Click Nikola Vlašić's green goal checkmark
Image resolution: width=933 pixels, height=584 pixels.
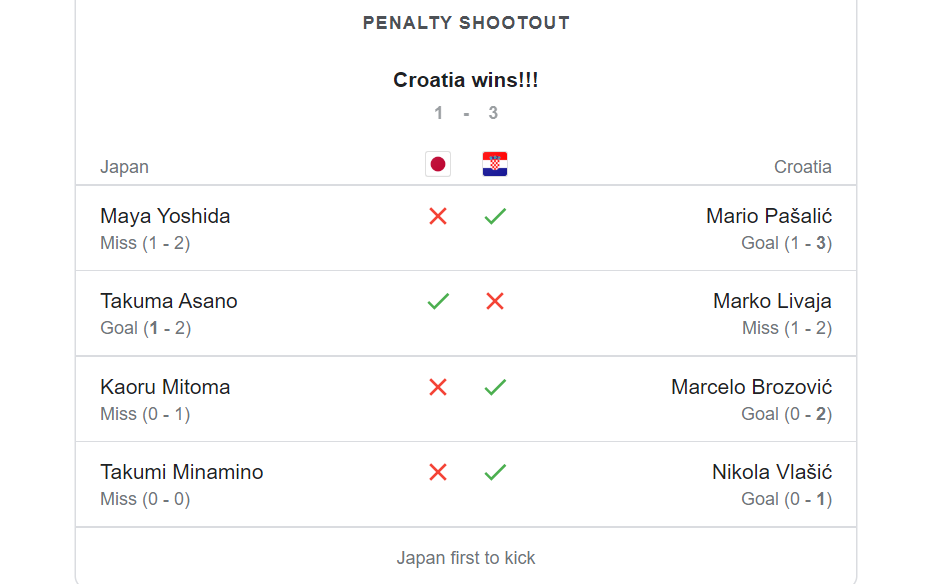(x=495, y=472)
